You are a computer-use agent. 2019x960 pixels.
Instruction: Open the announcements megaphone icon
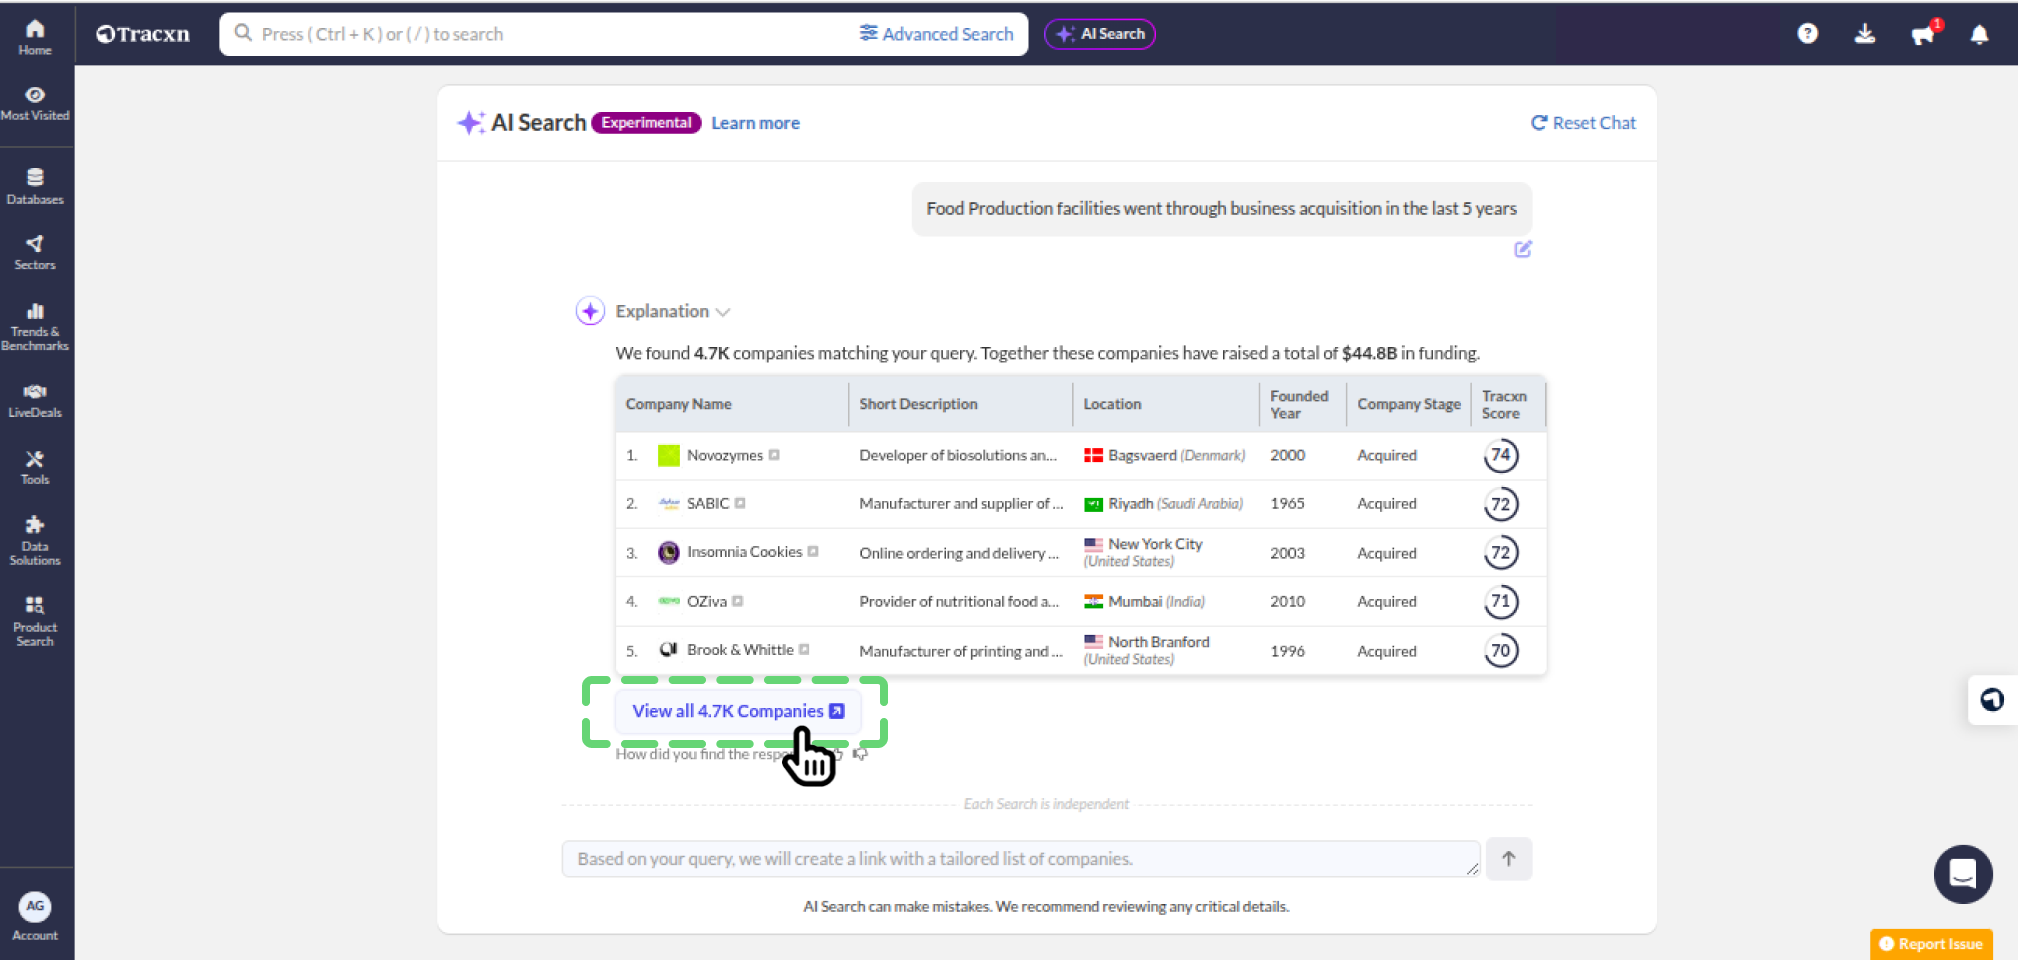tap(1922, 35)
